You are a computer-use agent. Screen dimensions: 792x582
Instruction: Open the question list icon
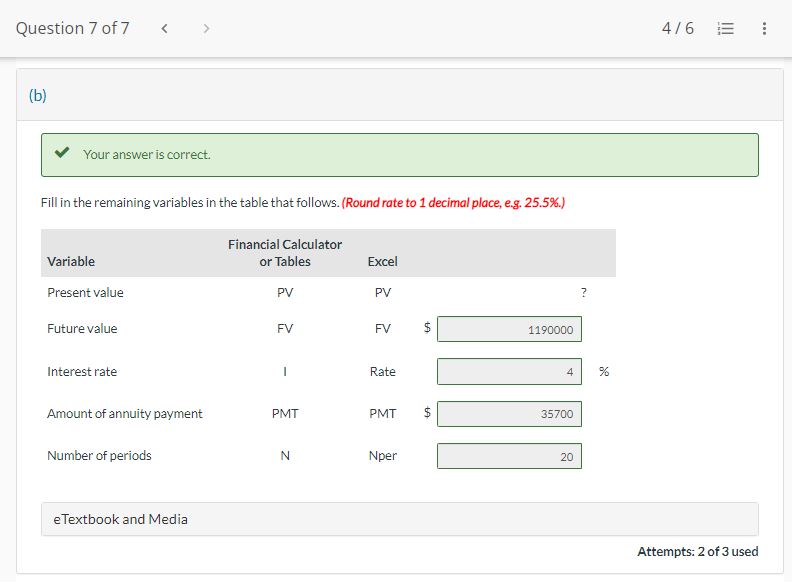725,28
